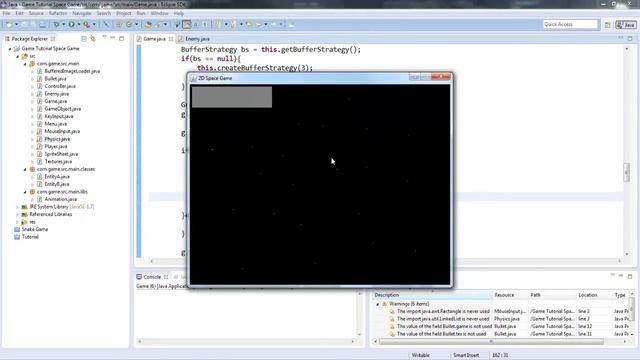This screenshot has width=640, height=360.
Task: Expand the Referenced Libraries node
Action: (x=18, y=215)
